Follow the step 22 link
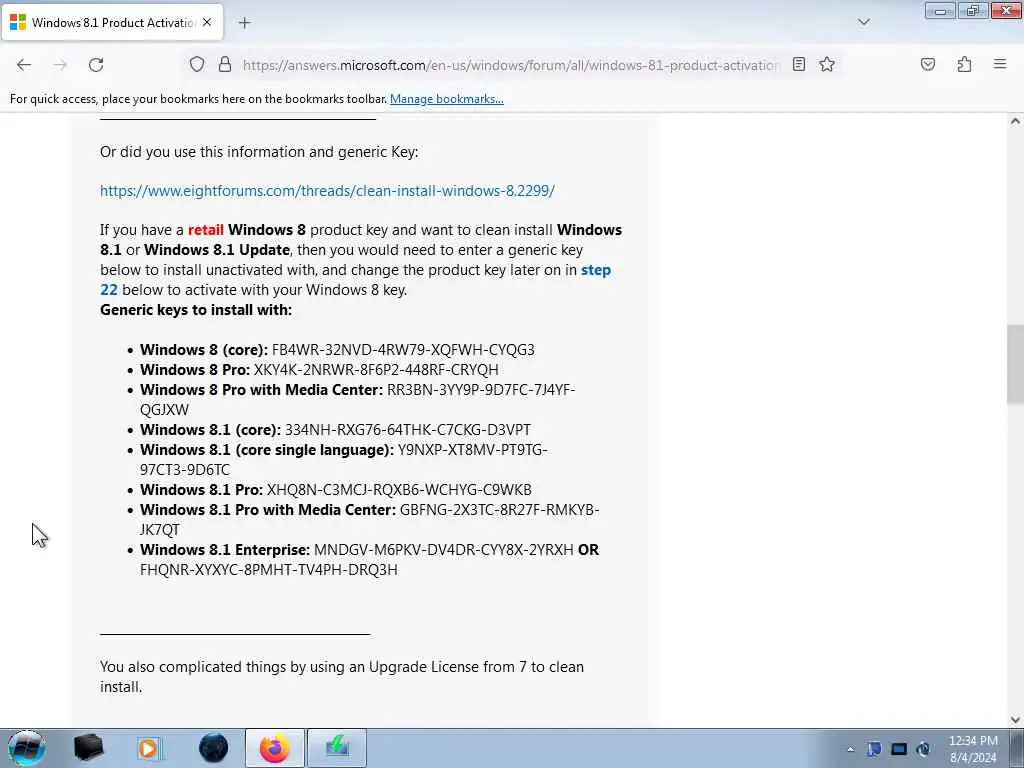This screenshot has width=1024, height=768. coord(355,280)
